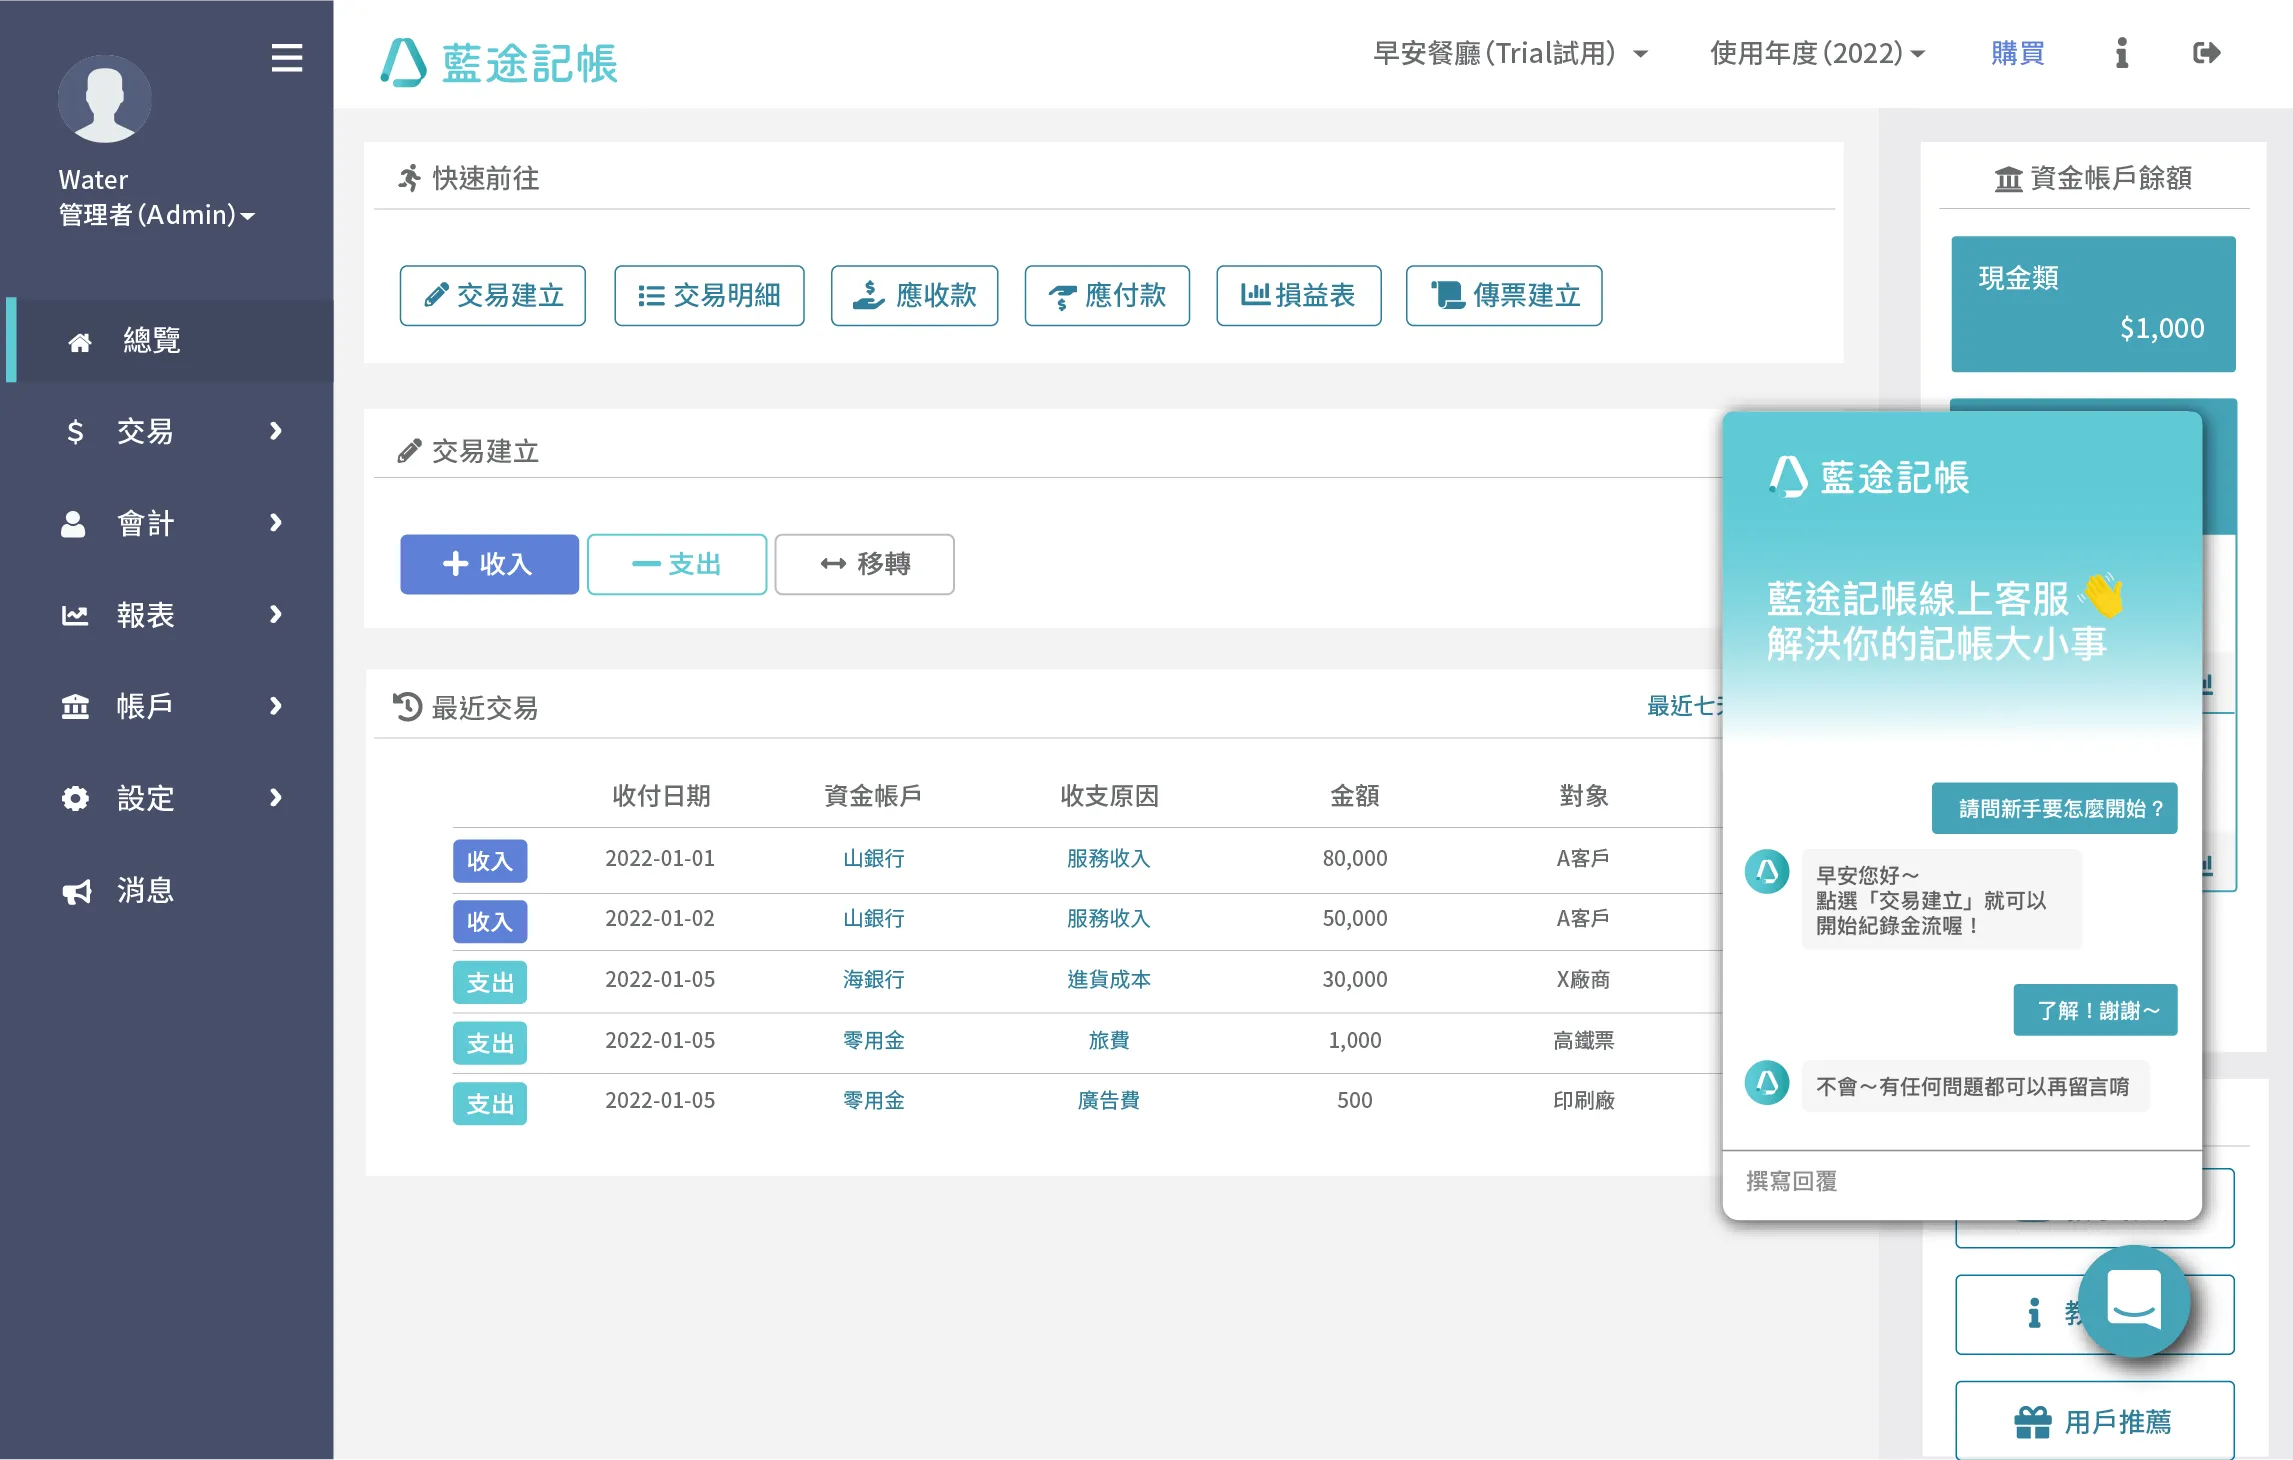Image resolution: width=2293 pixels, height=1460 pixels.
Task: Click the round chat launcher icon
Action: (x=2134, y=1301)
